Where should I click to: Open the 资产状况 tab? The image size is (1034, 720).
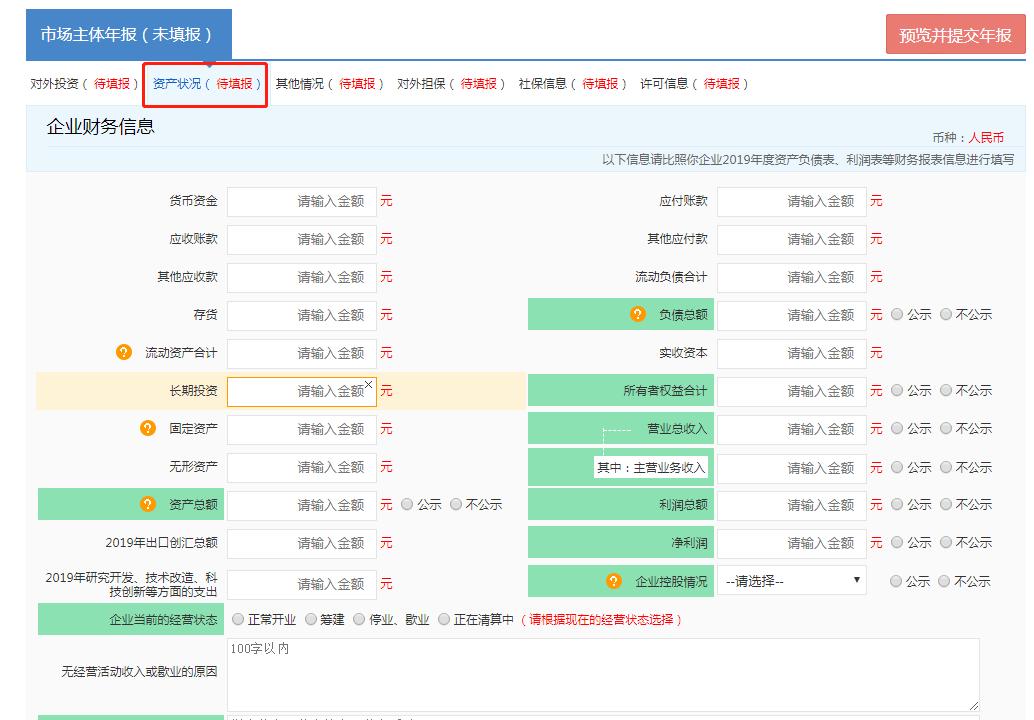206,84
